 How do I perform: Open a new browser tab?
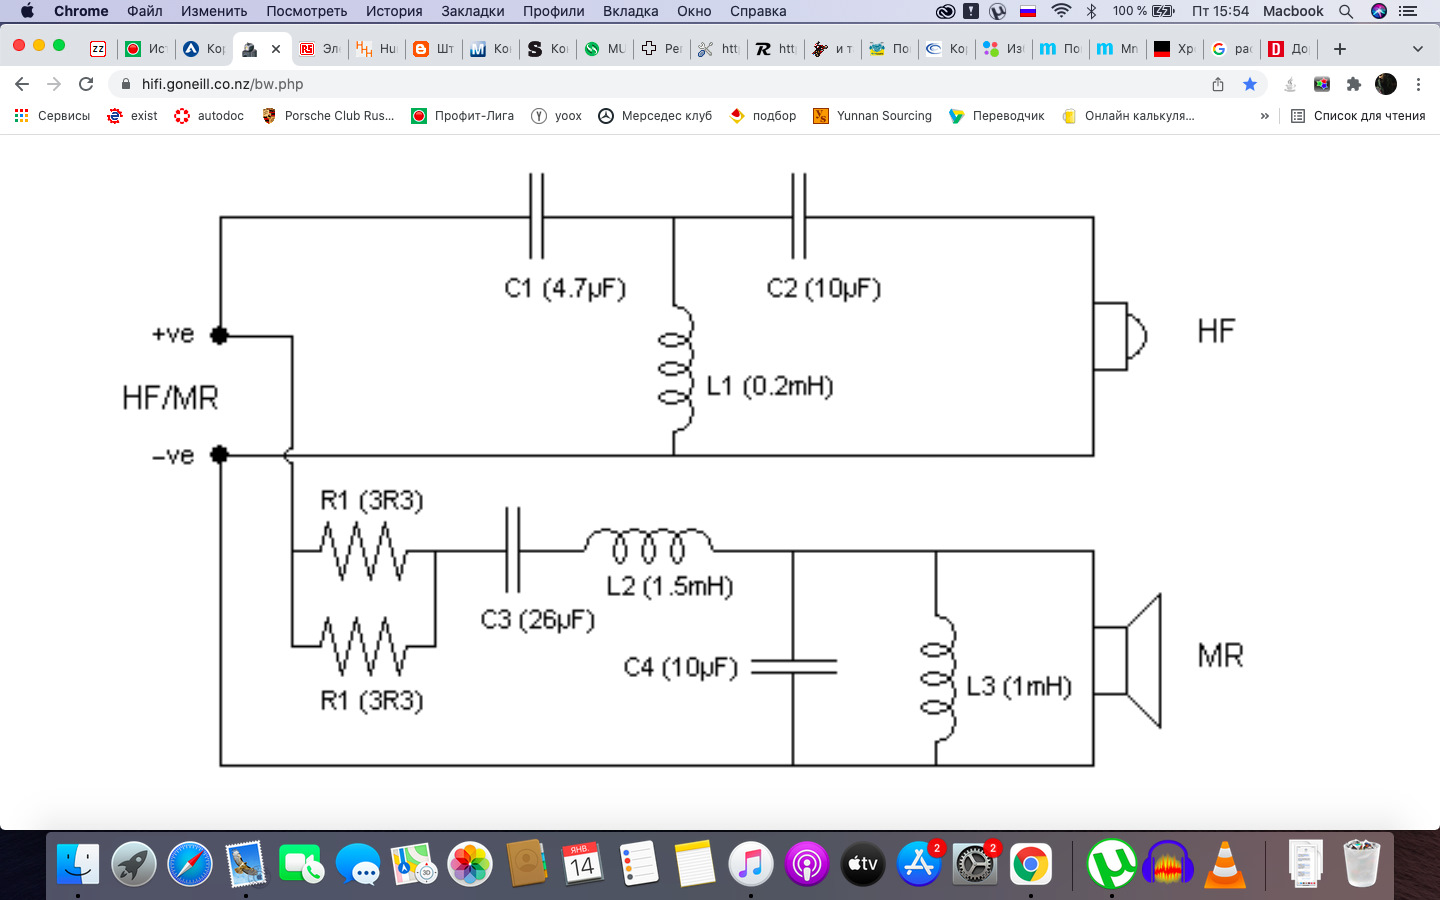tap(1340, 48)
